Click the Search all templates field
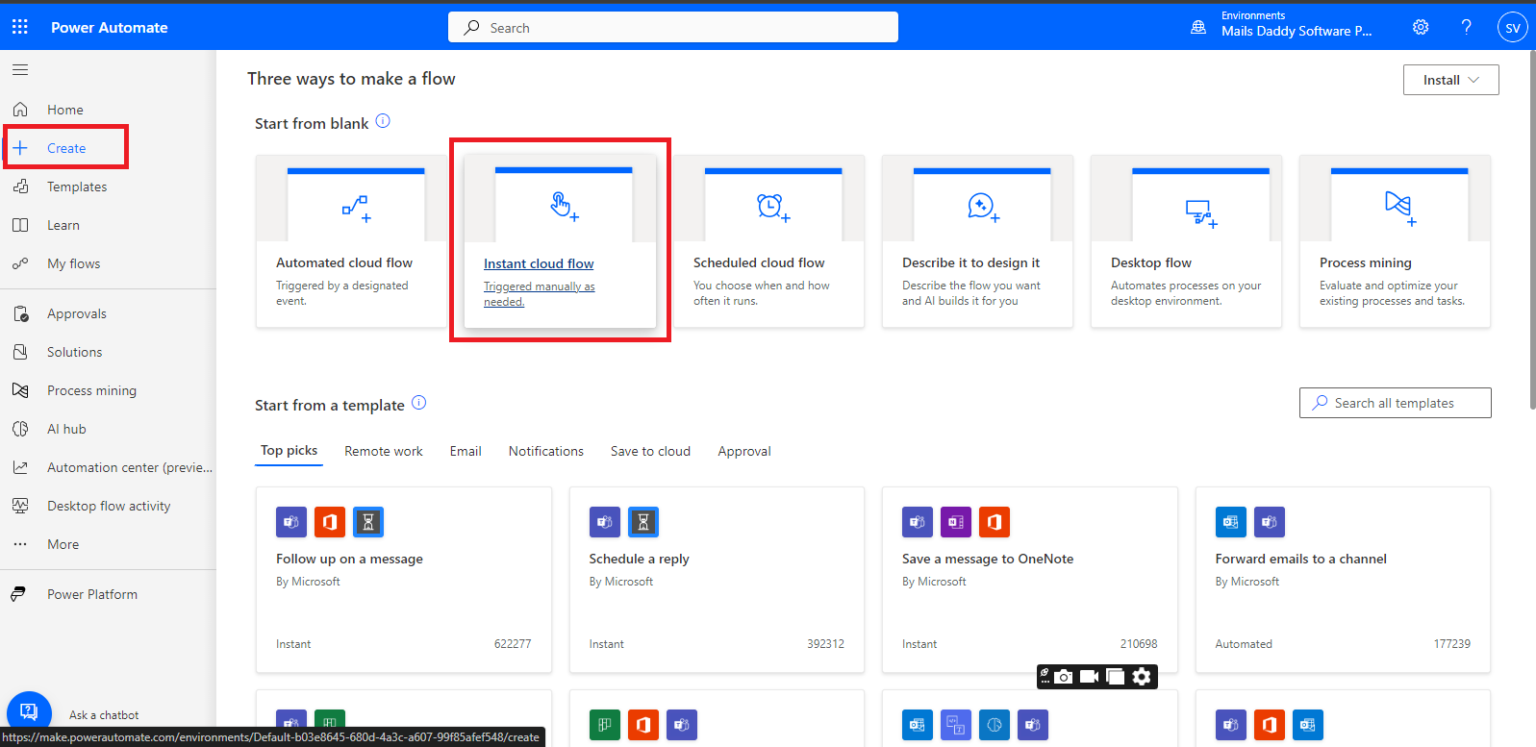 coord(1395,403)
